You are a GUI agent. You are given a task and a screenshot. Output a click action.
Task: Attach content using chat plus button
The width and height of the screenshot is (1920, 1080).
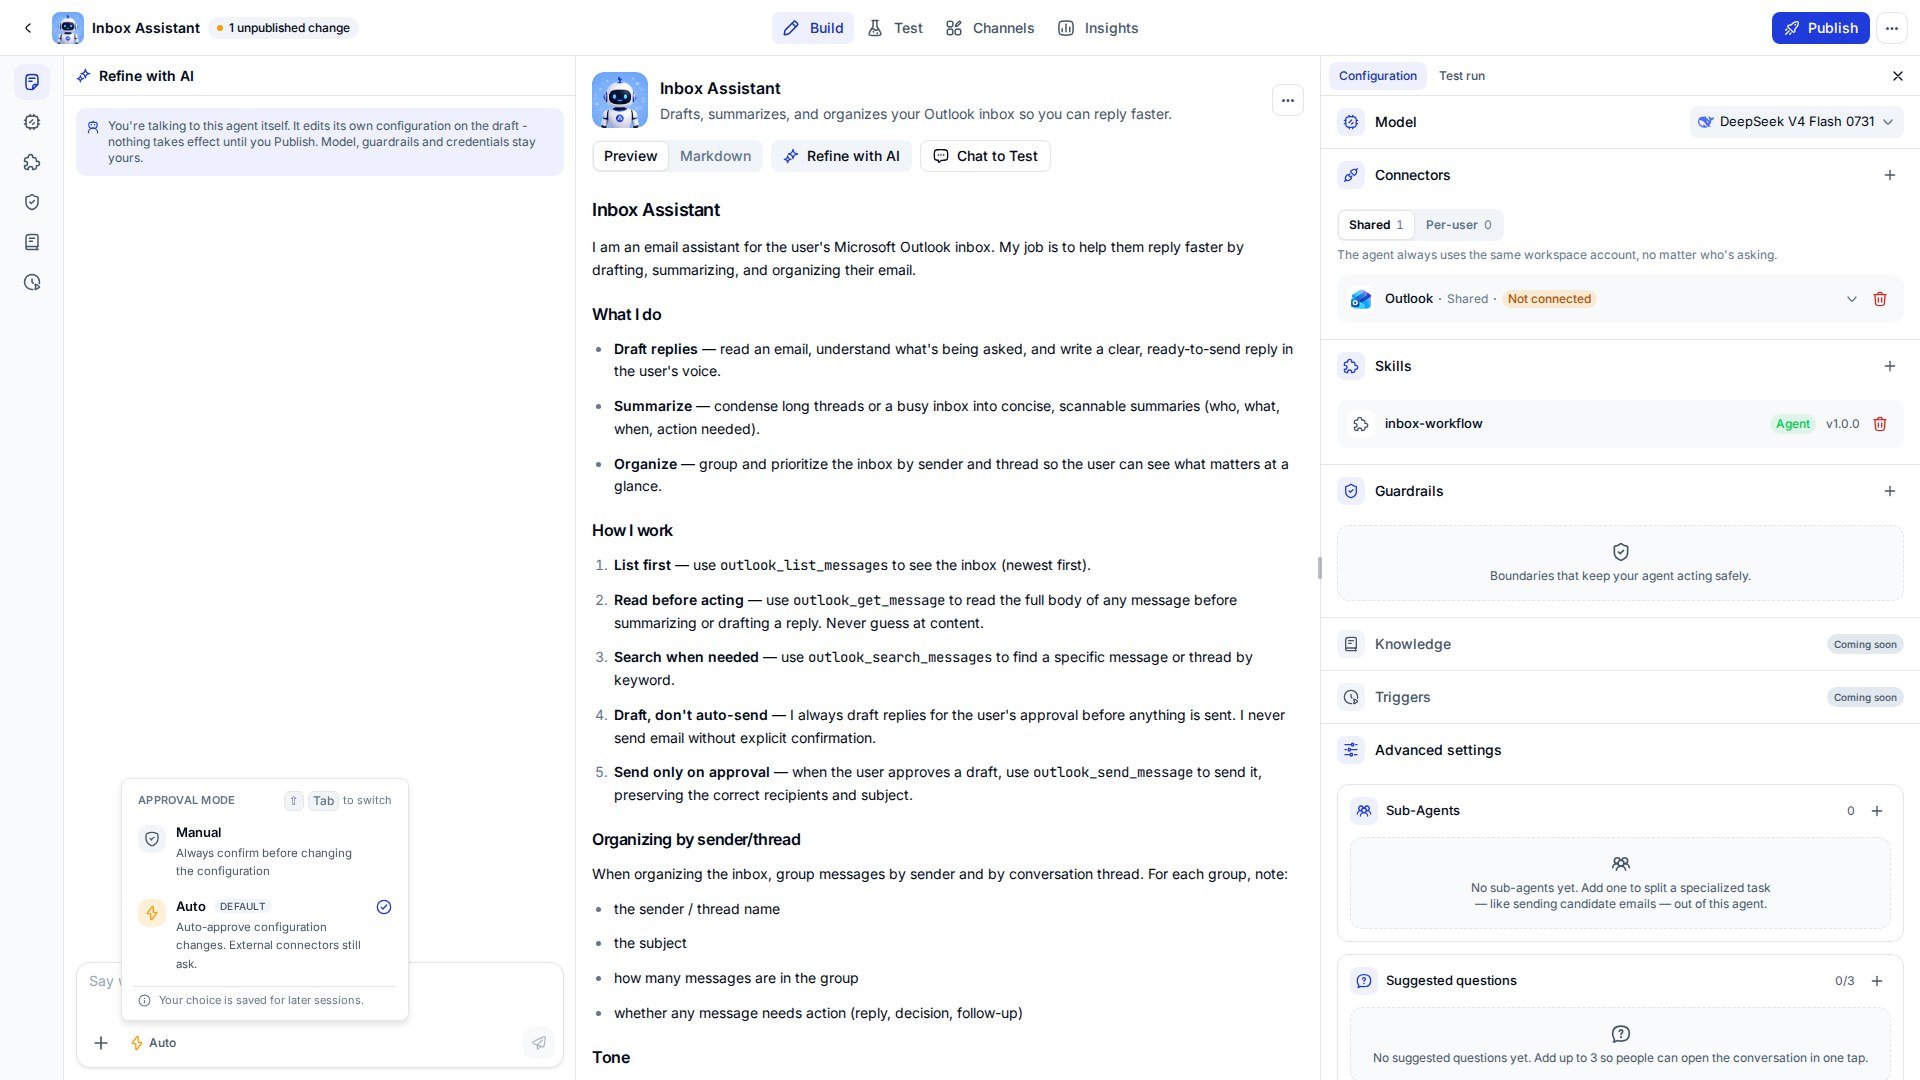(x=101, y=1043)
